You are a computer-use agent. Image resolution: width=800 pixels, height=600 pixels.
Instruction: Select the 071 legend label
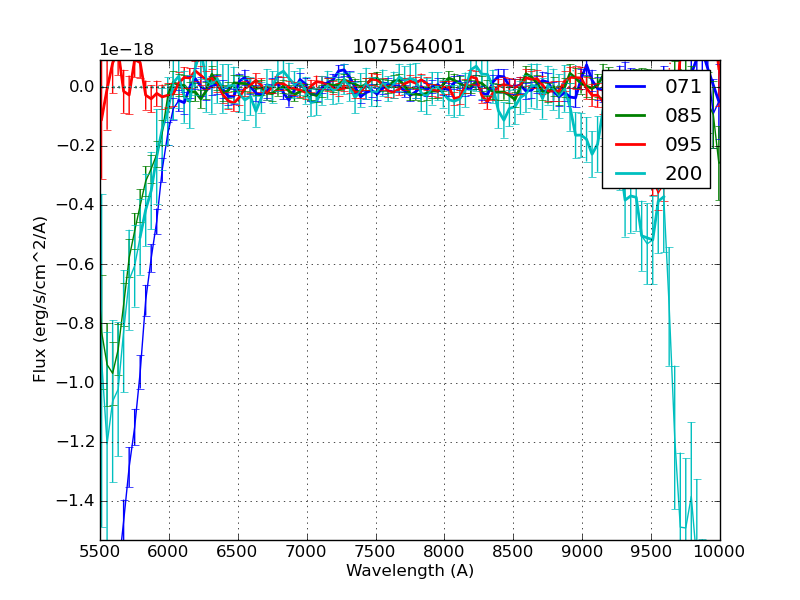683,87
